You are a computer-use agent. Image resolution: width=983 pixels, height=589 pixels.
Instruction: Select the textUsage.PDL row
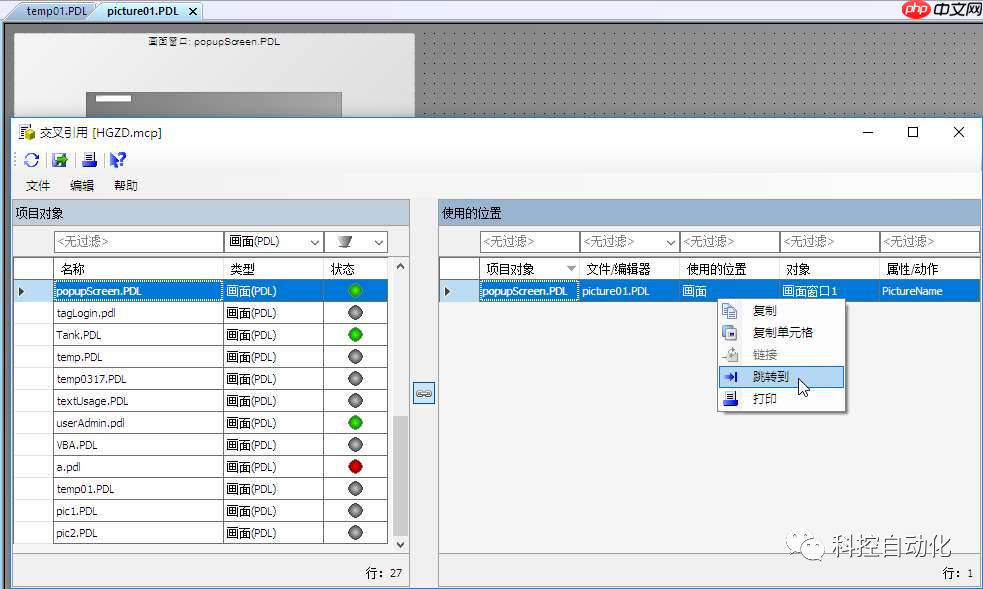pos(201,401)
